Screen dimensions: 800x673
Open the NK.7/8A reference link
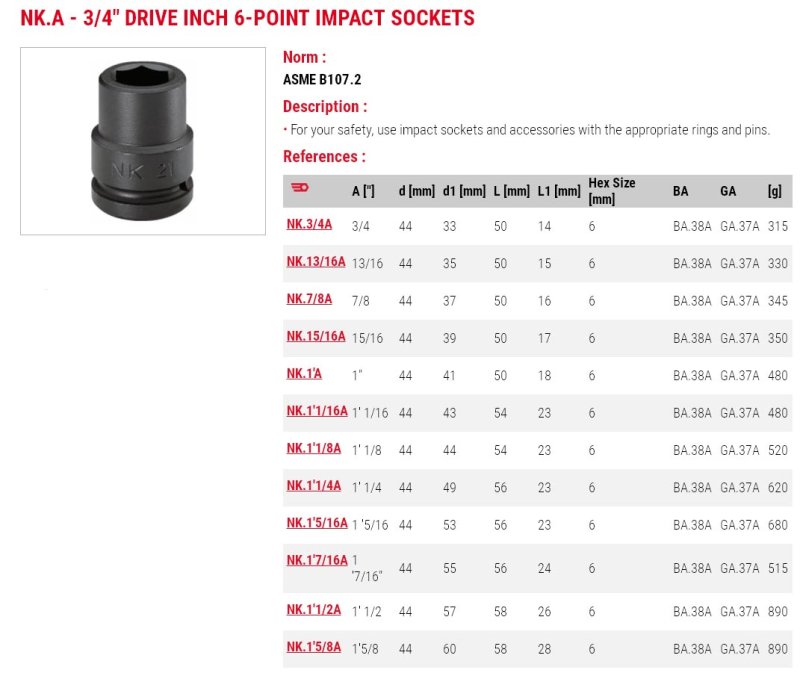pos(309,299)
